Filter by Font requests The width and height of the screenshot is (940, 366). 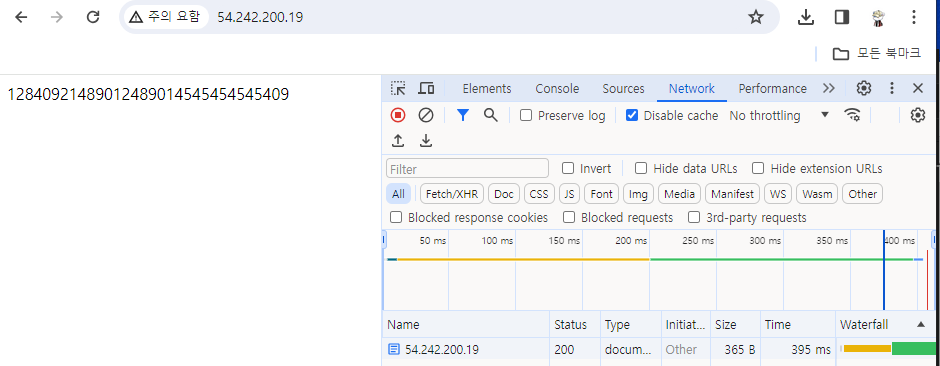click(x=601, y=193)
